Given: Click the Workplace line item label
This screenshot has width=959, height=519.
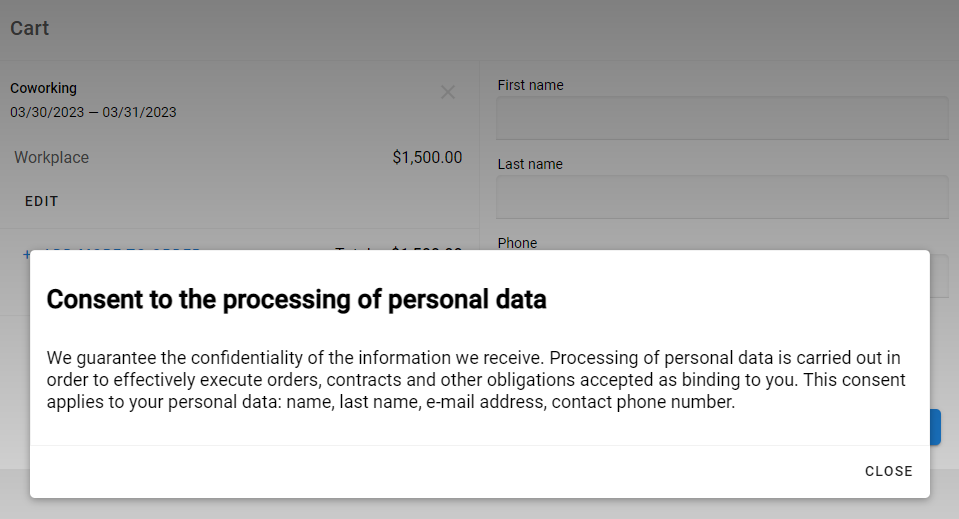Looking at the screenshot, I should [51, 157].
